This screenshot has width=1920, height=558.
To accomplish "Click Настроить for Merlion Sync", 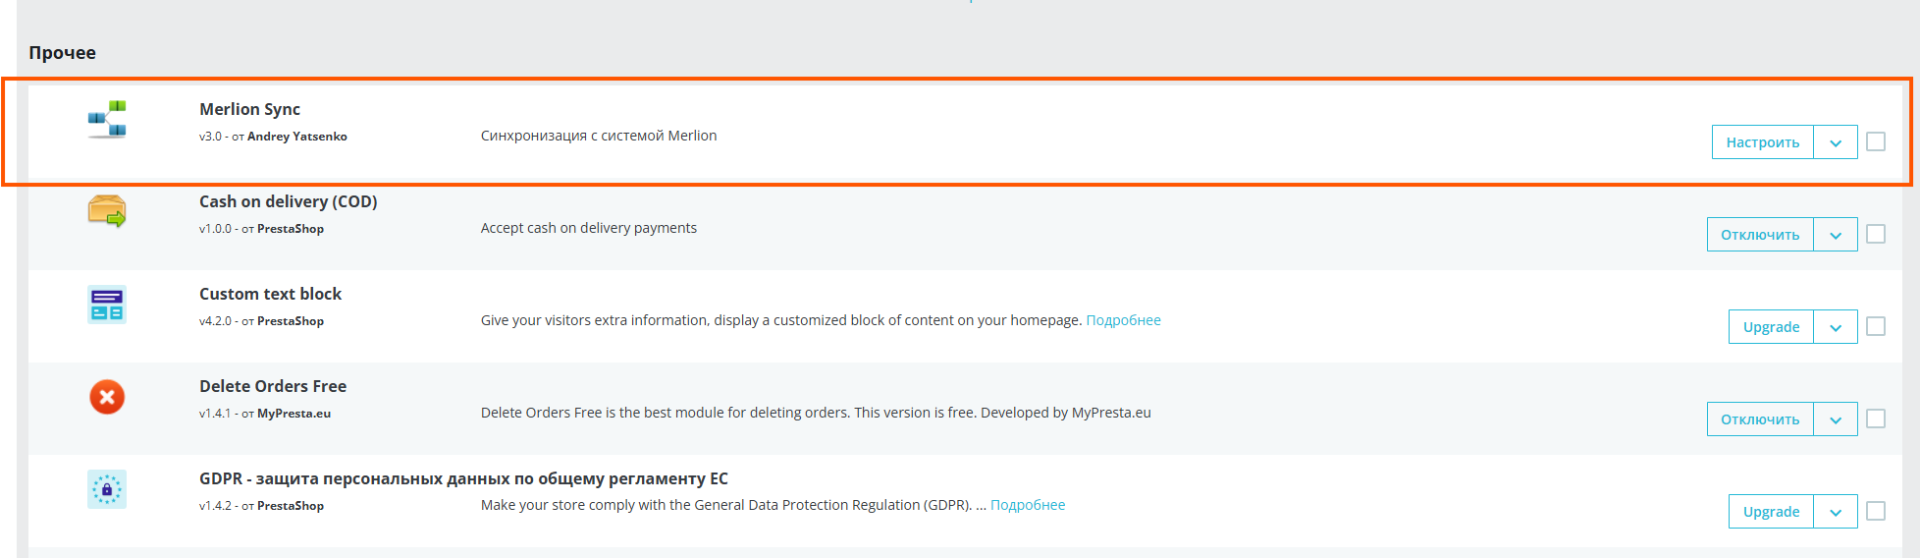I will pyautogui.click(x=1763, y=142).
